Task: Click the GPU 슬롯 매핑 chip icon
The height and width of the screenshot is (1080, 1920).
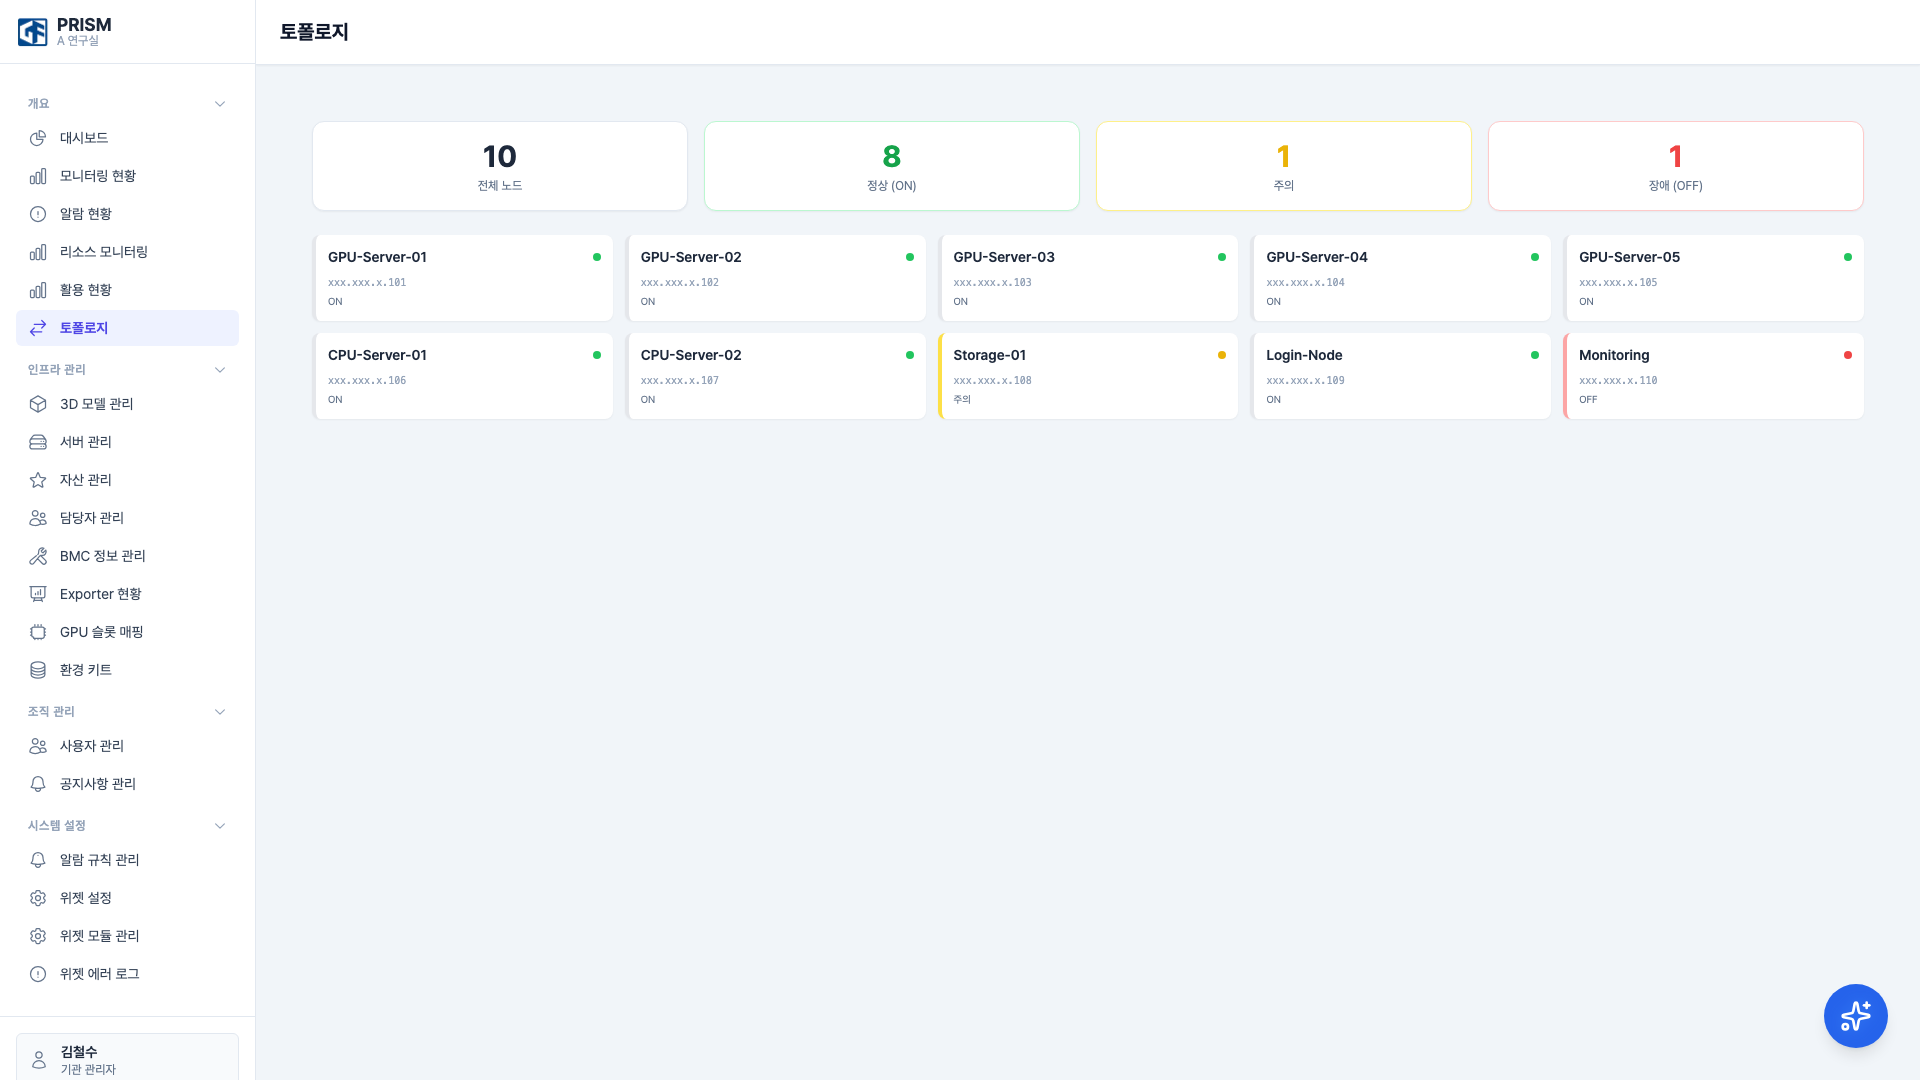Action: [38, 632]
